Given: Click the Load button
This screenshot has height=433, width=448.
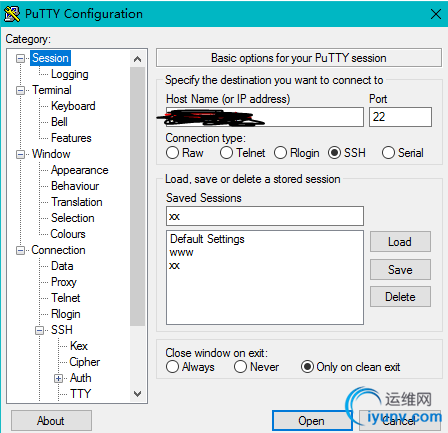Looking at the screenshot, I should (400, 242).
